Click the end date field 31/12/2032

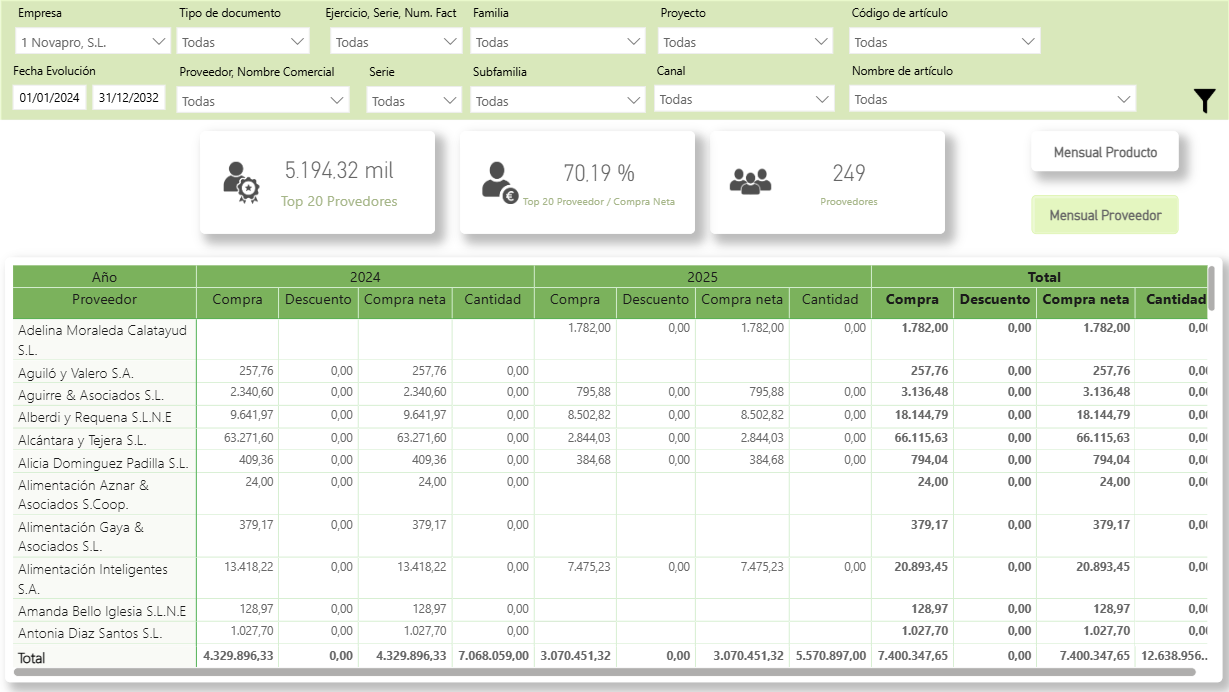tap(130, 98)
